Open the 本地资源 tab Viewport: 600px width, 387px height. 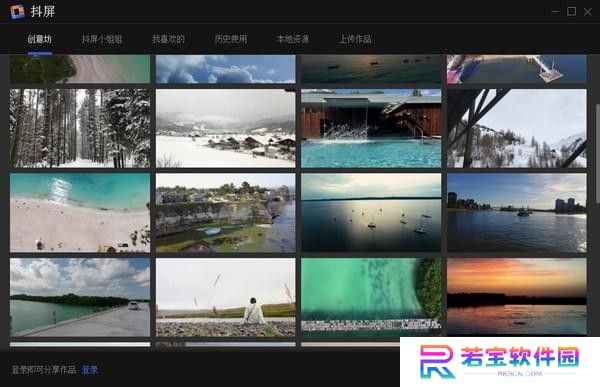293,39
